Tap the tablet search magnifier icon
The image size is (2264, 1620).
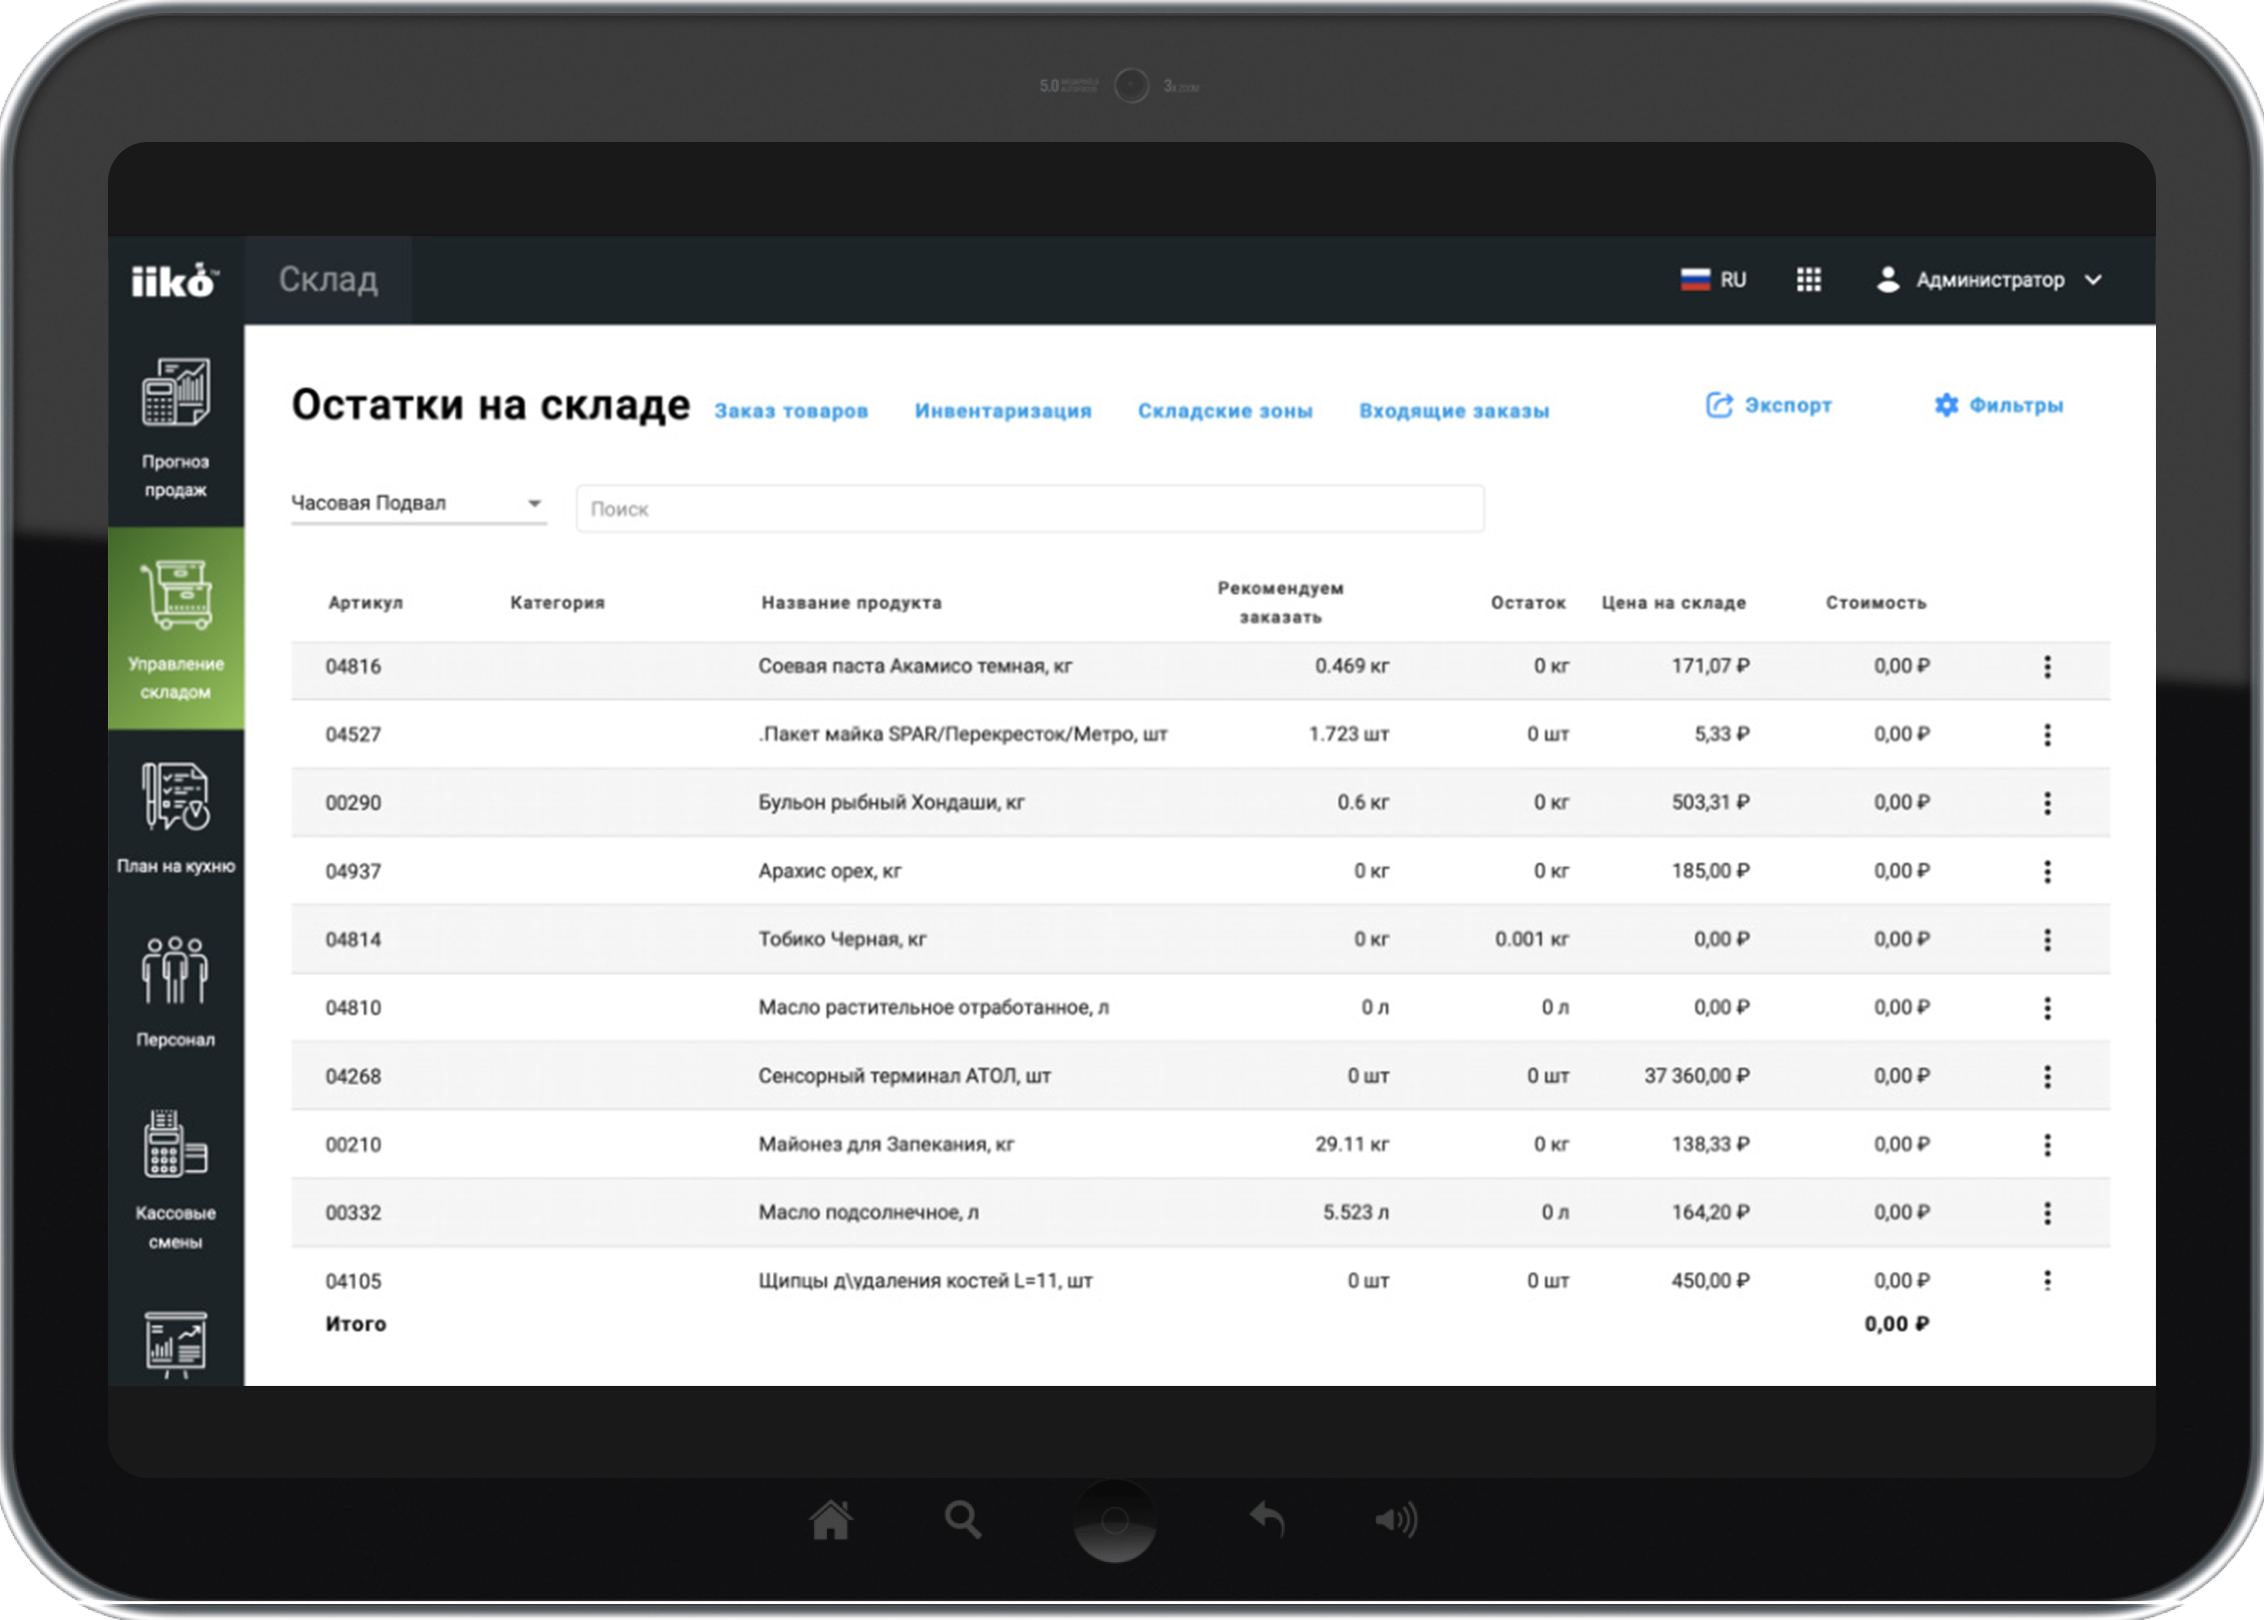click(x=963, y=1520)
